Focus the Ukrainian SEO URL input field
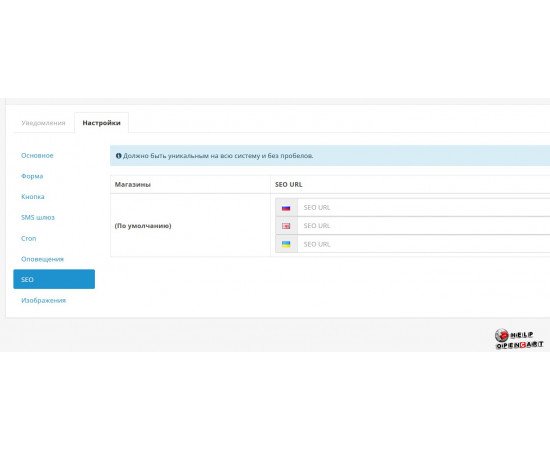Image resolution: width=550 pixels, height=450 pixels. [x=424, y=244]
